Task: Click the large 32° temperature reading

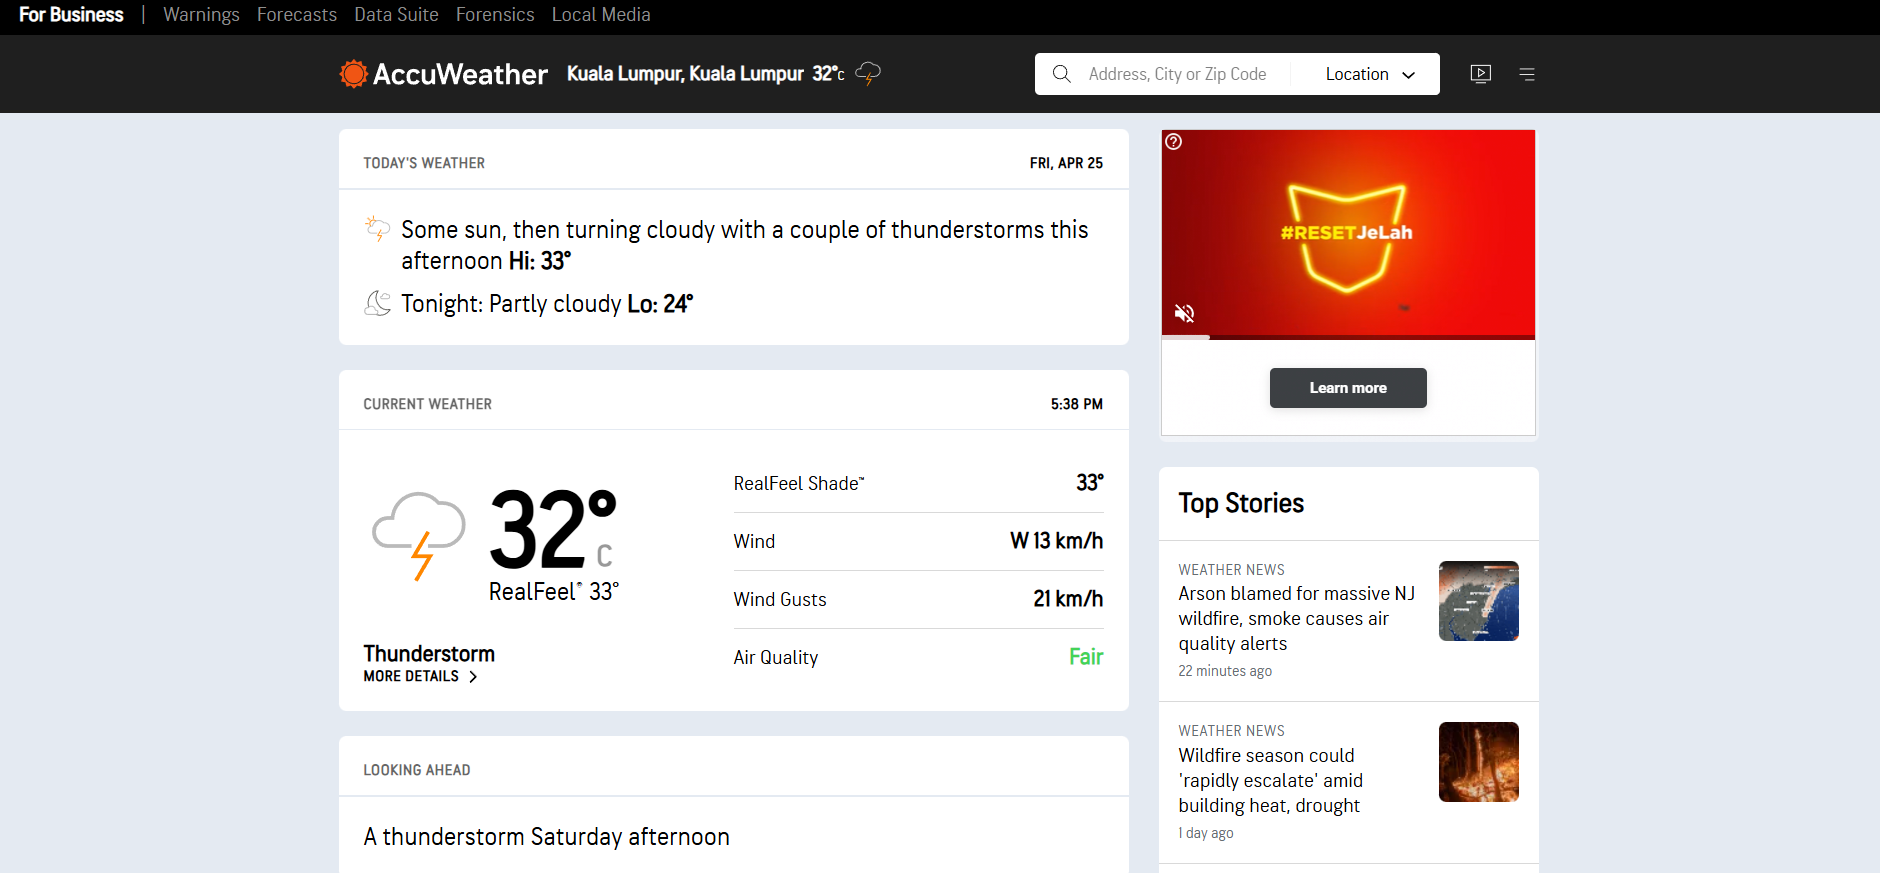Action: (553, 529)
